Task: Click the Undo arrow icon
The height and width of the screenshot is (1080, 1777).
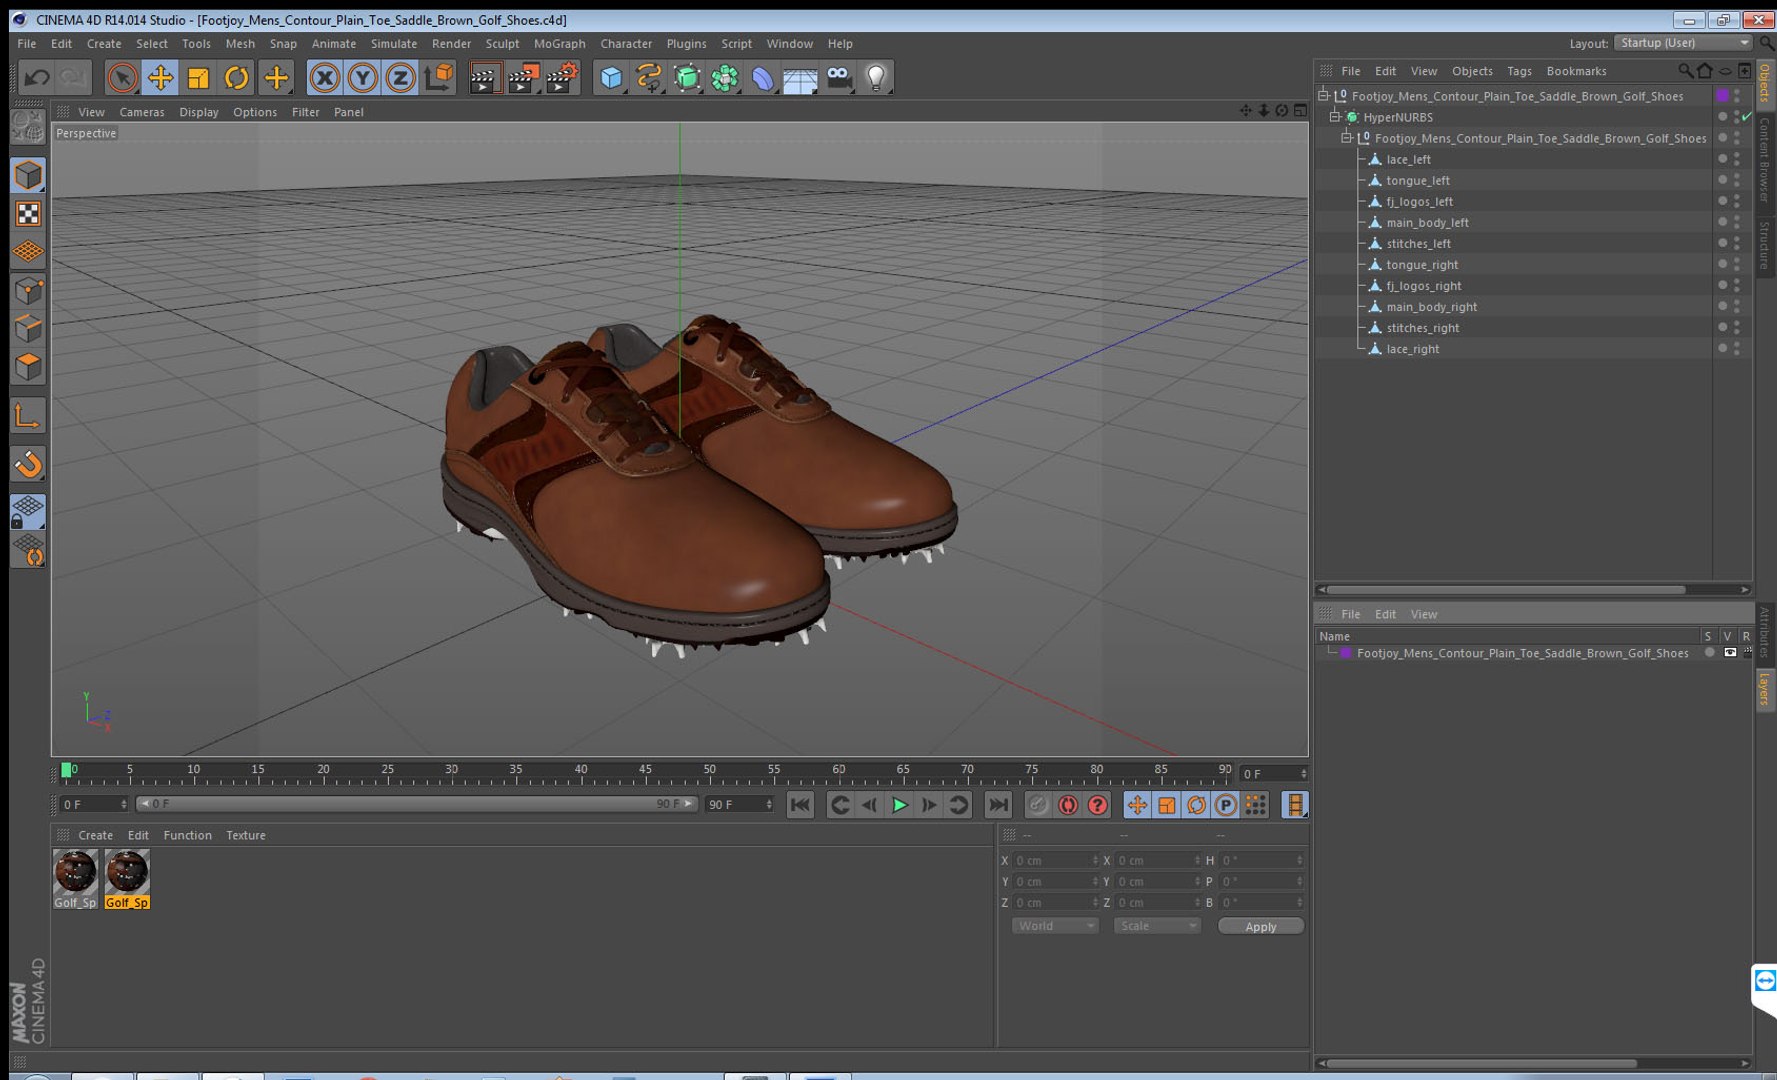Action: coord(37,77)
